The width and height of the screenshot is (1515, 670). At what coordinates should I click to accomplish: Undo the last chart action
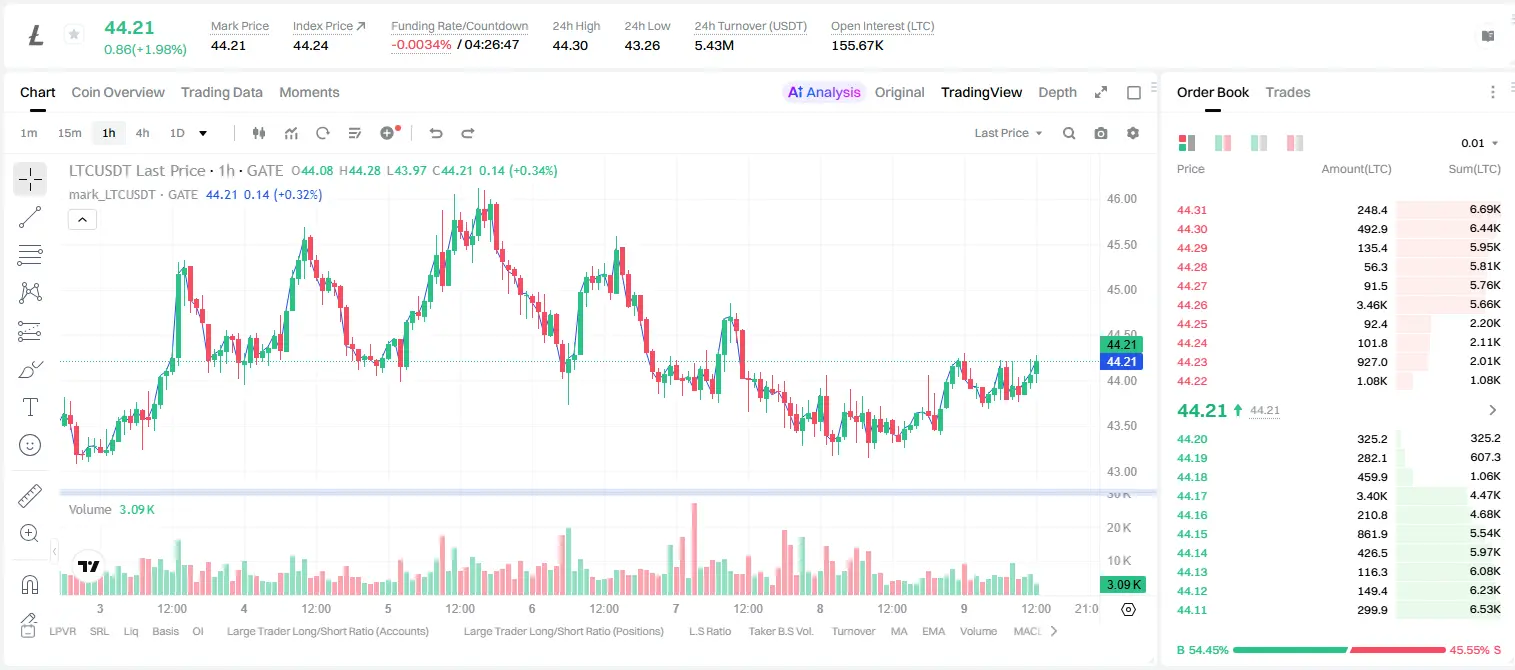click(436, 133)
